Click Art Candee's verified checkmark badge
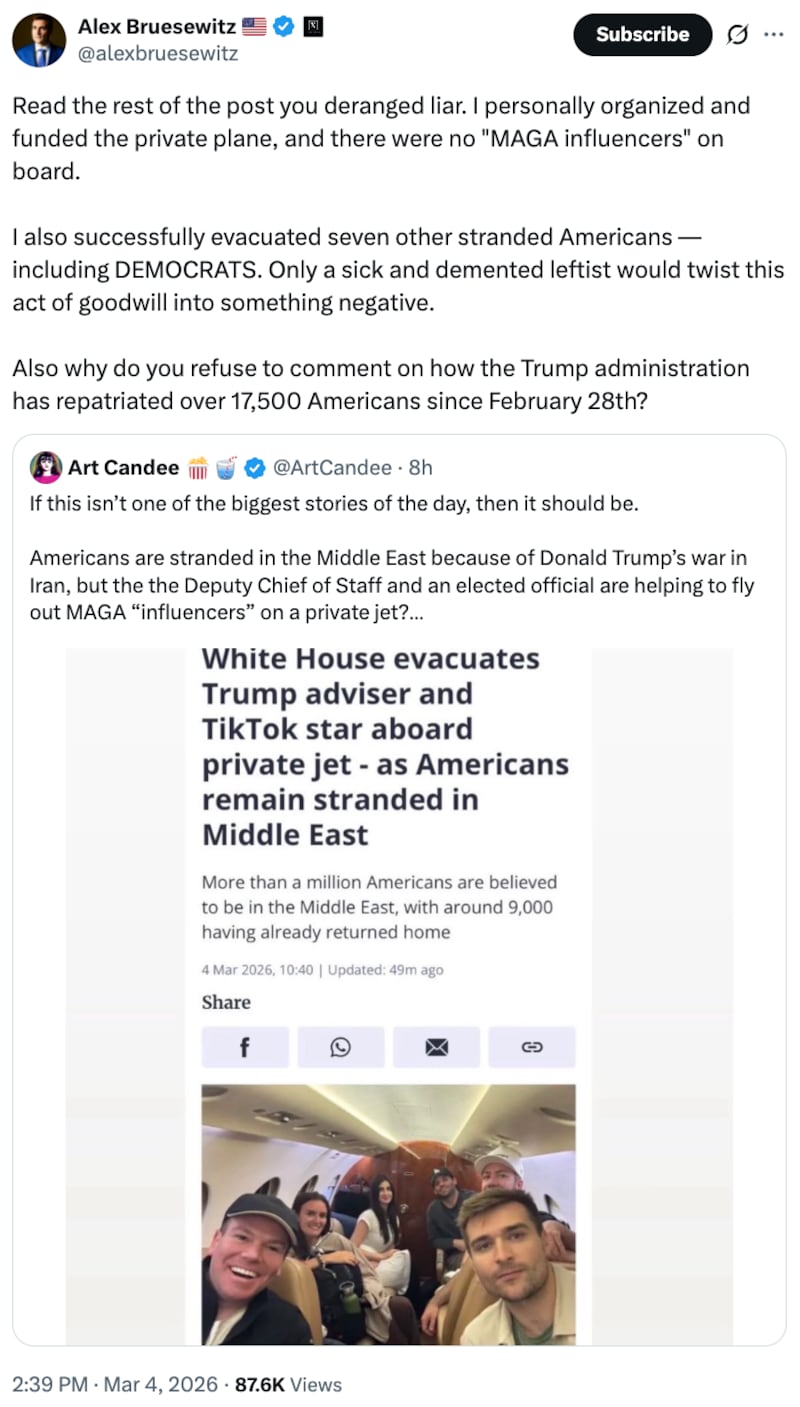This screenshot has width=800, height=1407. click(x=255, y=467)
